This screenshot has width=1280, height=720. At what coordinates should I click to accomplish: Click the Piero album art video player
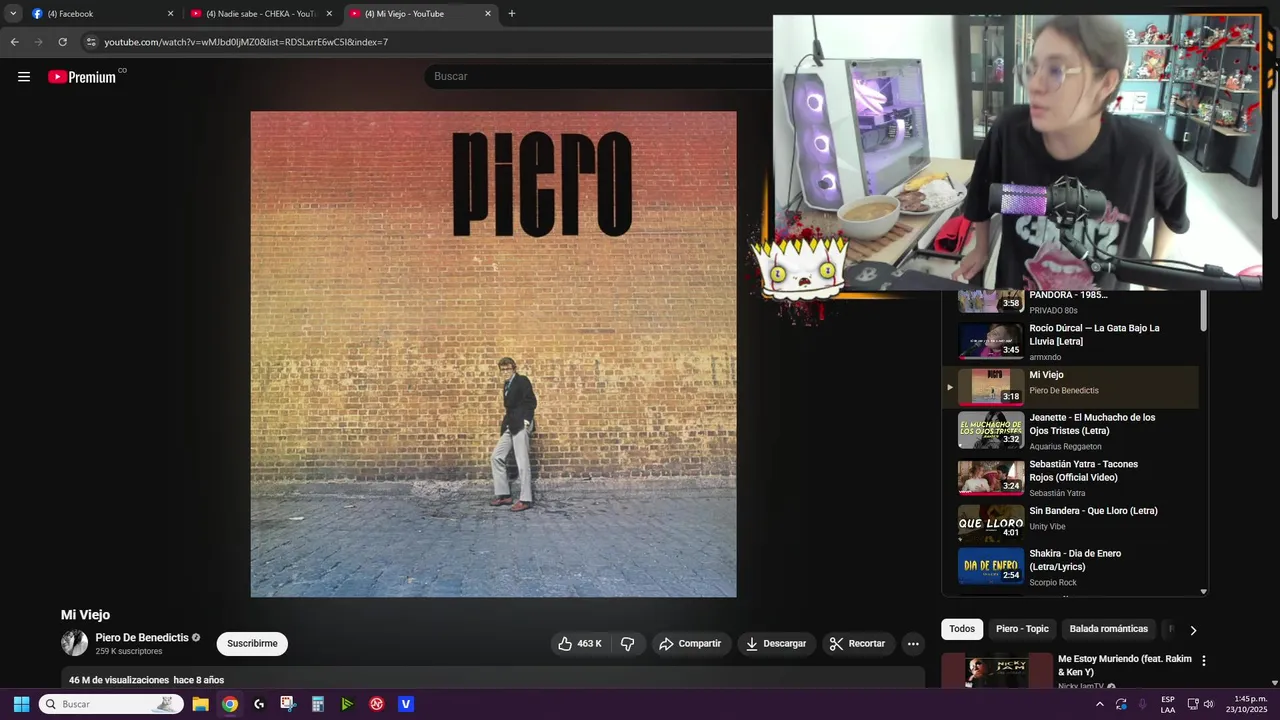pos(493,354)
